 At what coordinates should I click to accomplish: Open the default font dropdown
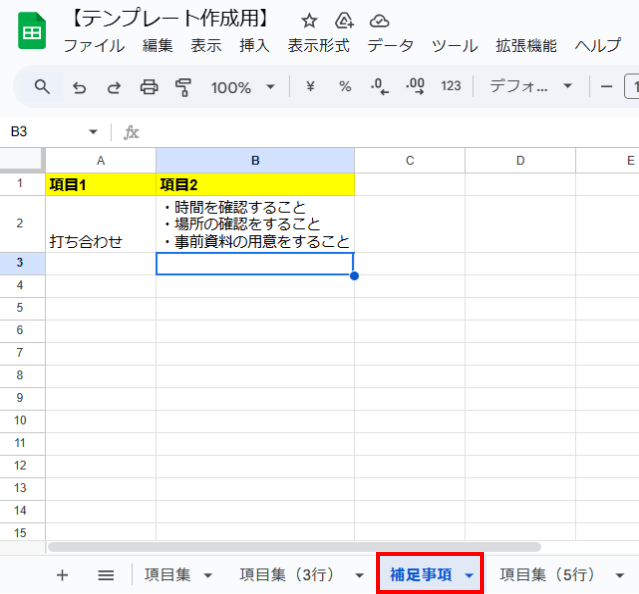[530, 87]
